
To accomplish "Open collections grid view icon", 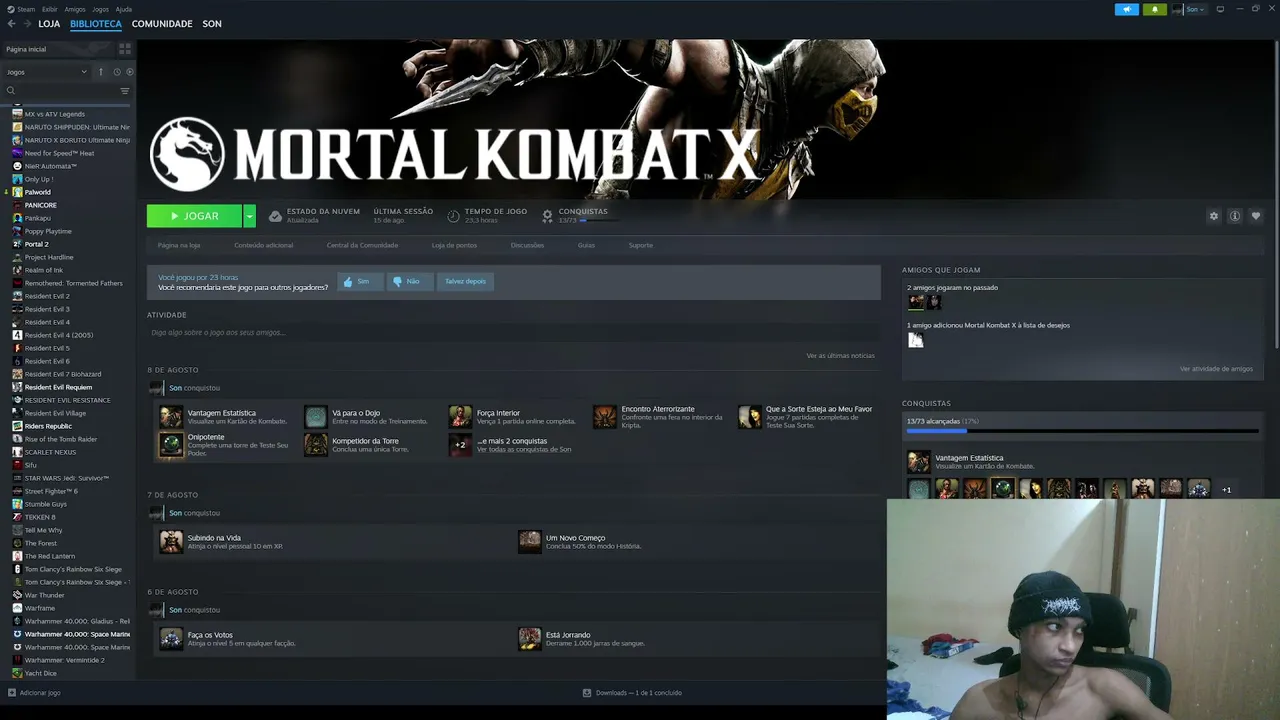I will pos(125,49).
